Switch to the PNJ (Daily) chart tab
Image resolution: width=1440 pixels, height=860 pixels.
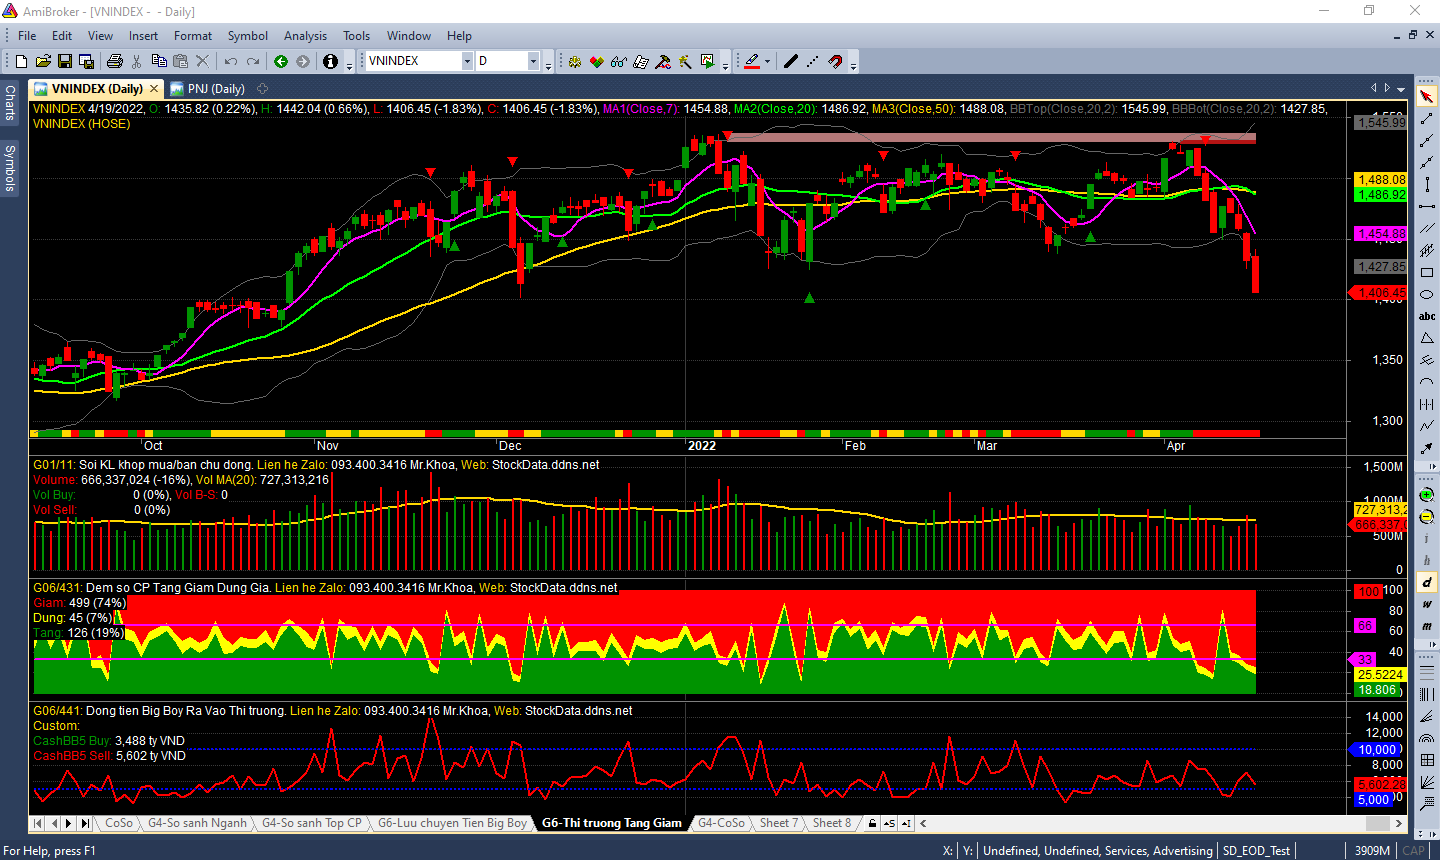(208, 89)
